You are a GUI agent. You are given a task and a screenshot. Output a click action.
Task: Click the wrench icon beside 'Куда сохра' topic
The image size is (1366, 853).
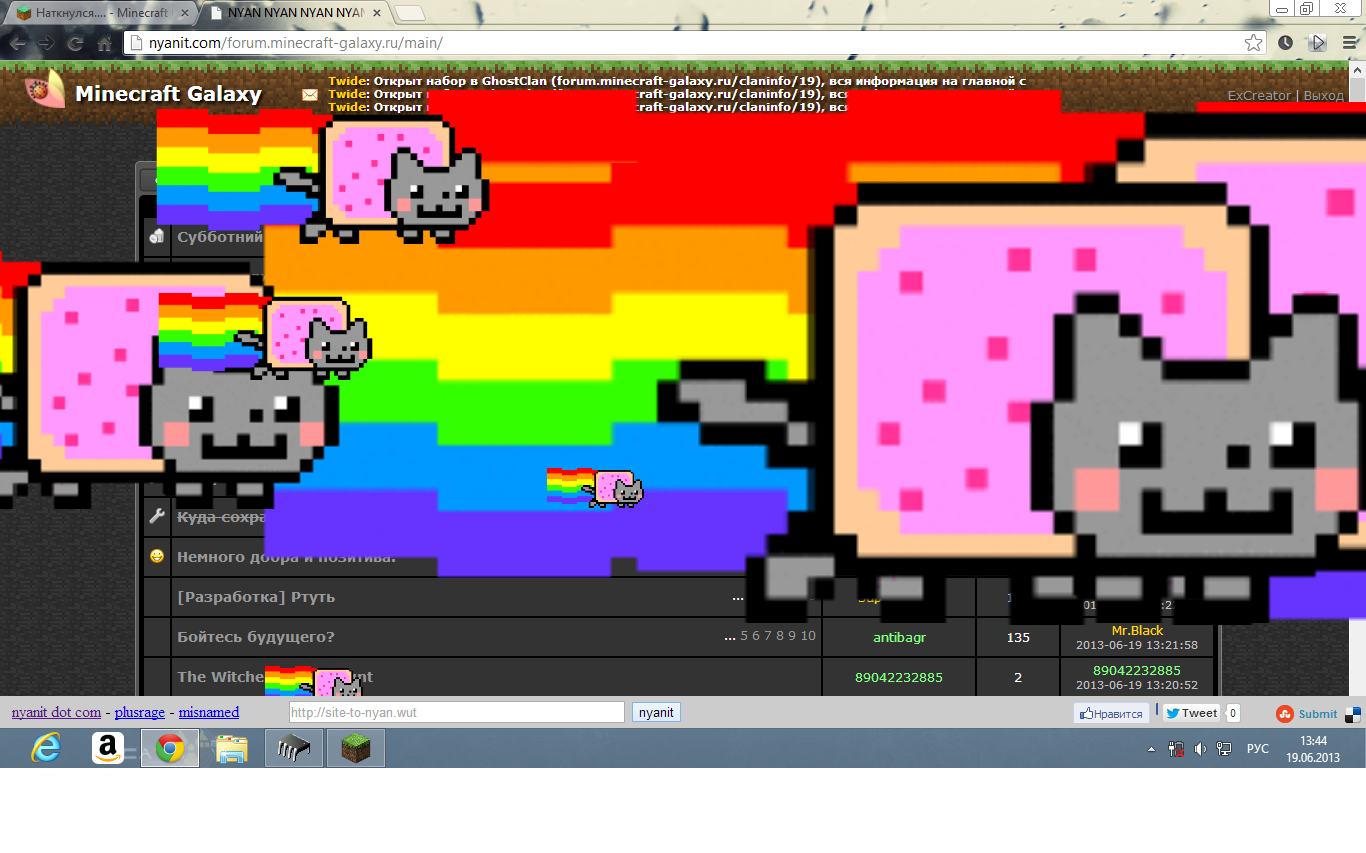click(156, 516)
